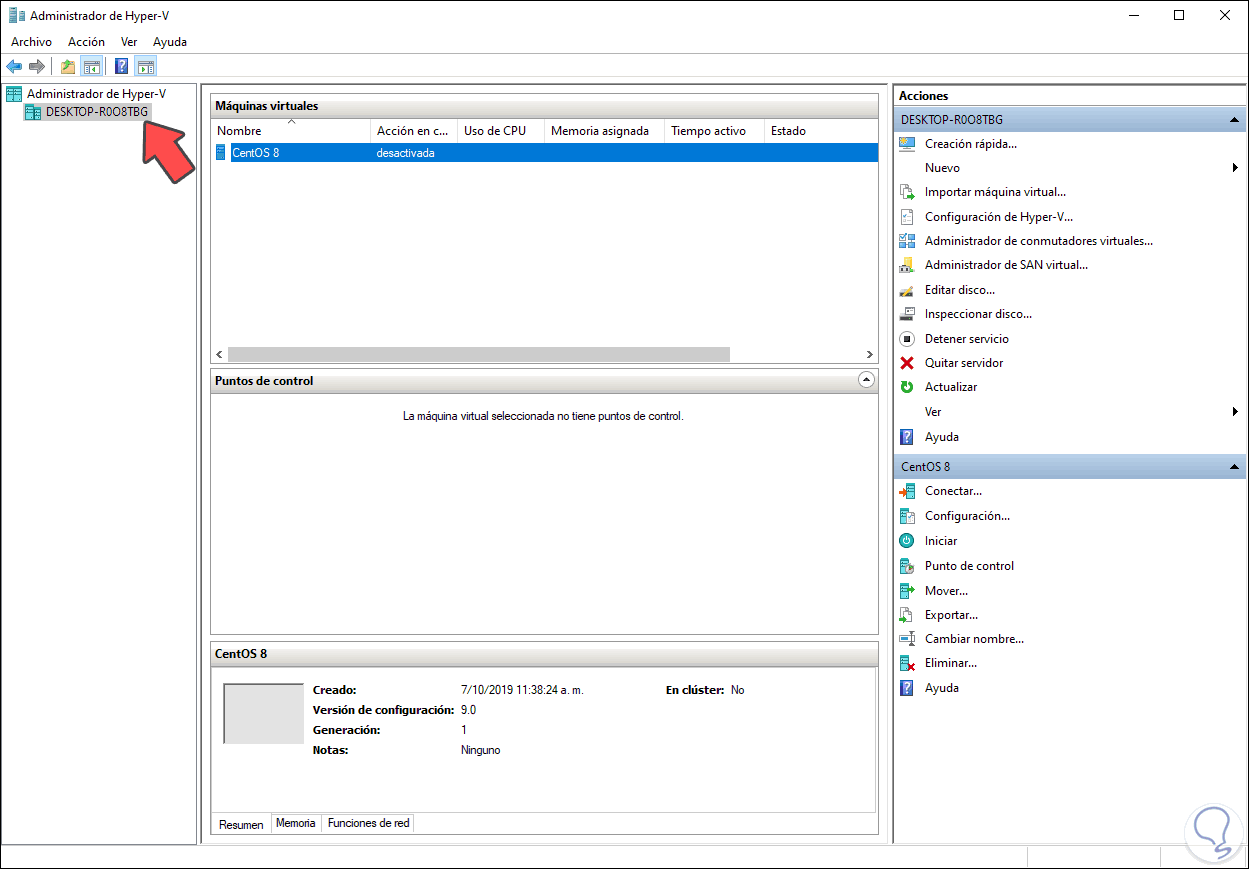The width and height of the screenshot is (1249, 869).
Task: Click the blue Help toolbar icon
Action: click(122, 67)
